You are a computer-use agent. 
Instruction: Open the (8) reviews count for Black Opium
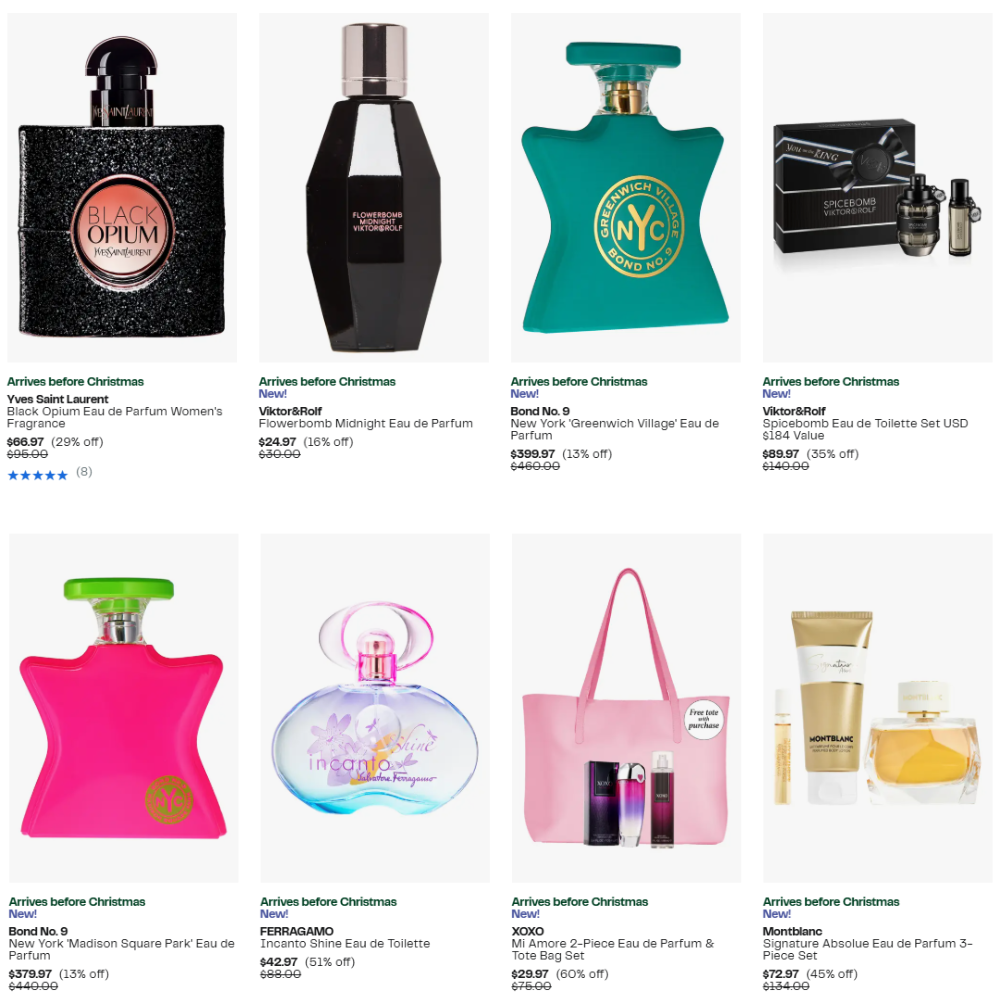tap(84, 472)
